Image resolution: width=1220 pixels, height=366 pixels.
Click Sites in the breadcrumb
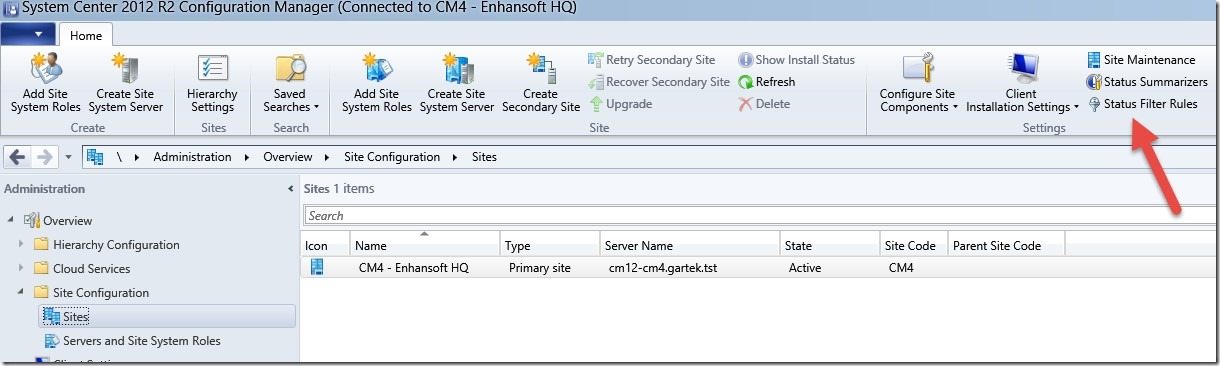click(484, 157)
